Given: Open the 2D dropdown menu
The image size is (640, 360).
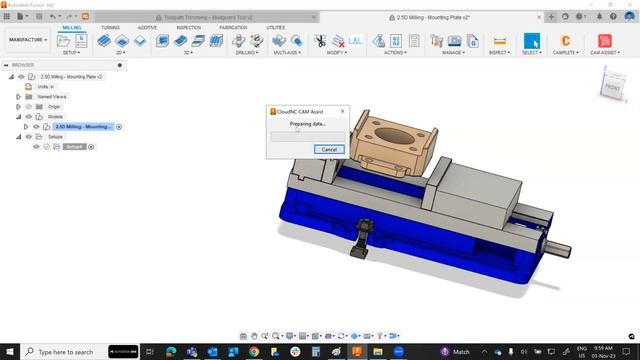Looking at the screenshot, I should pos(120,53).
